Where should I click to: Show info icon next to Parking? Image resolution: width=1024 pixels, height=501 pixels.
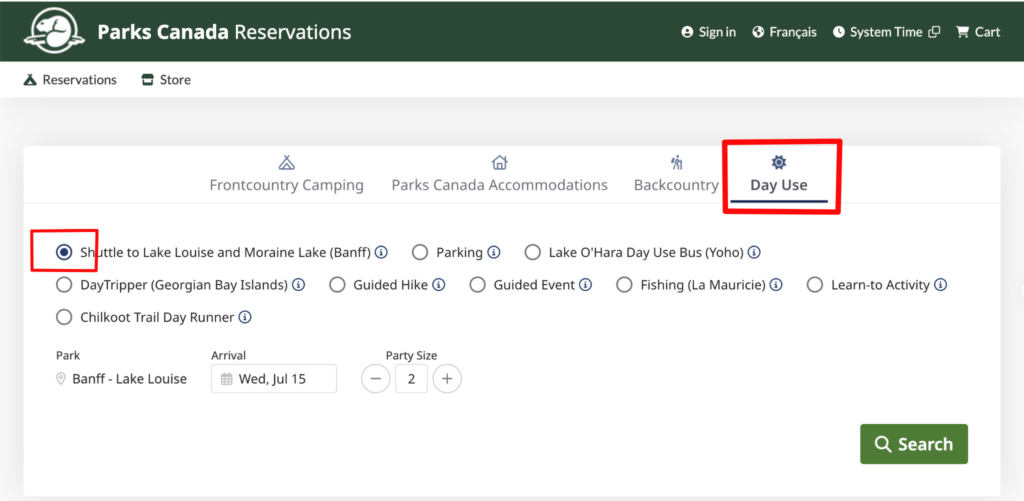click(x=494, y=252)
